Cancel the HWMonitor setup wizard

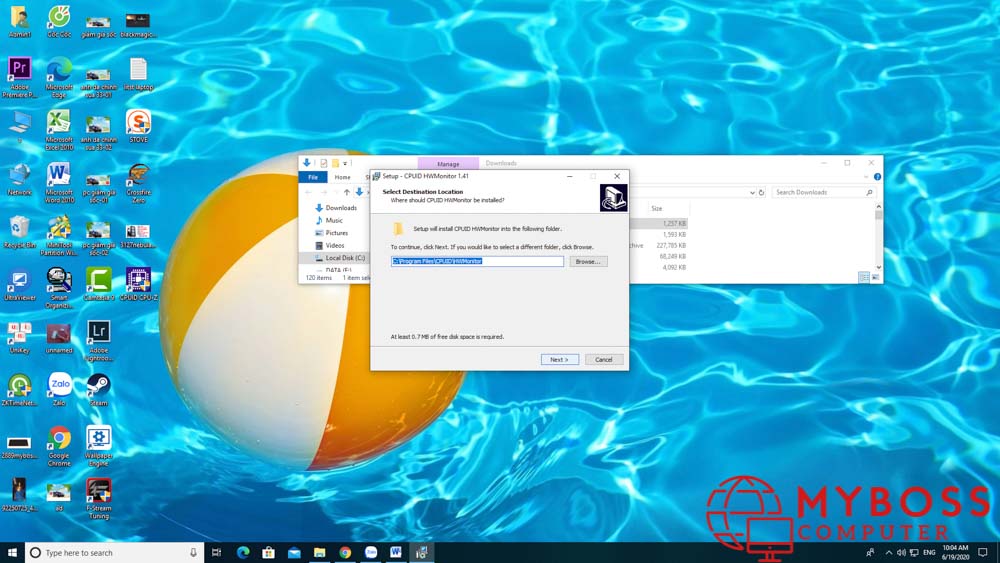(603, 360)
